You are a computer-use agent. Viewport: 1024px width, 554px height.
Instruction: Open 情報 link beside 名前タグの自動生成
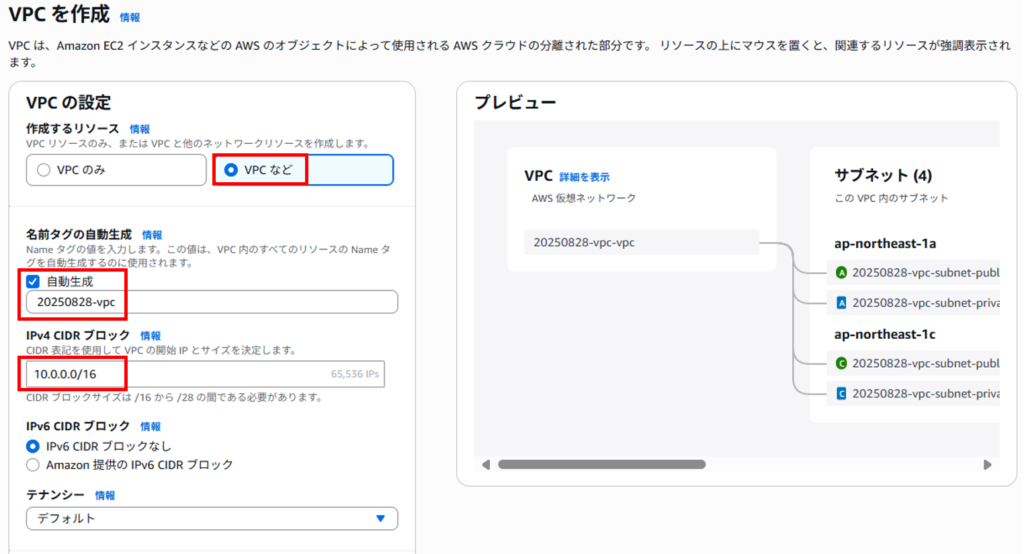152,235
